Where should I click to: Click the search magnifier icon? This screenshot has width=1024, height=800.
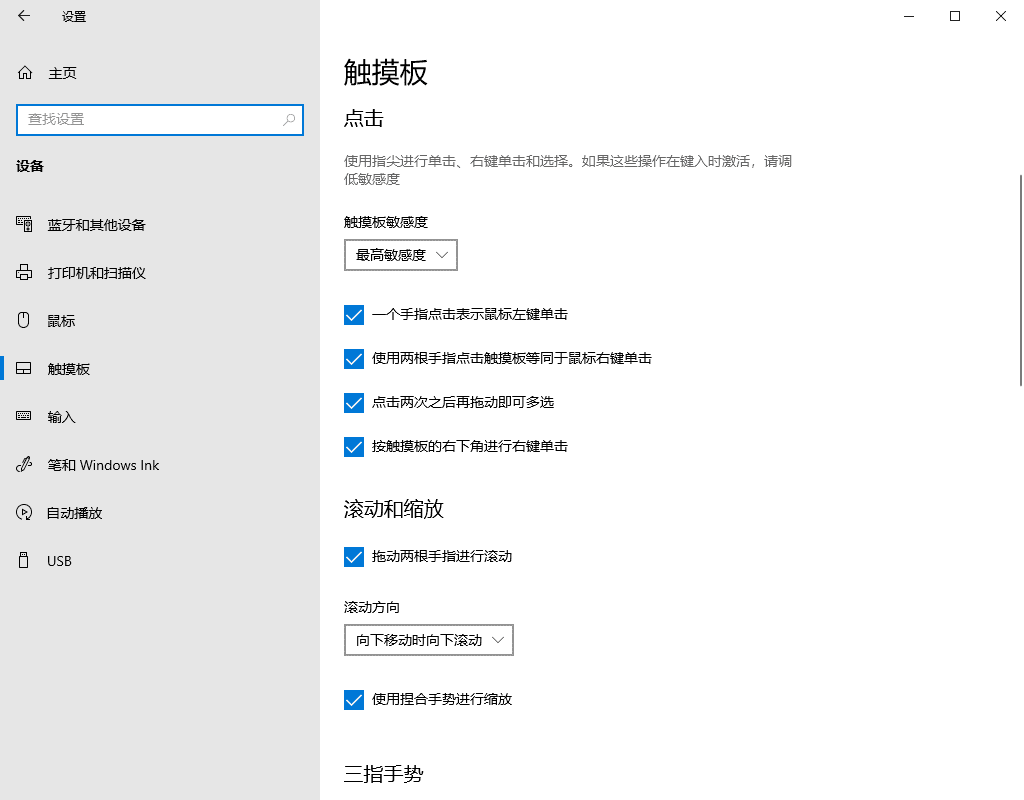[289, 120]
